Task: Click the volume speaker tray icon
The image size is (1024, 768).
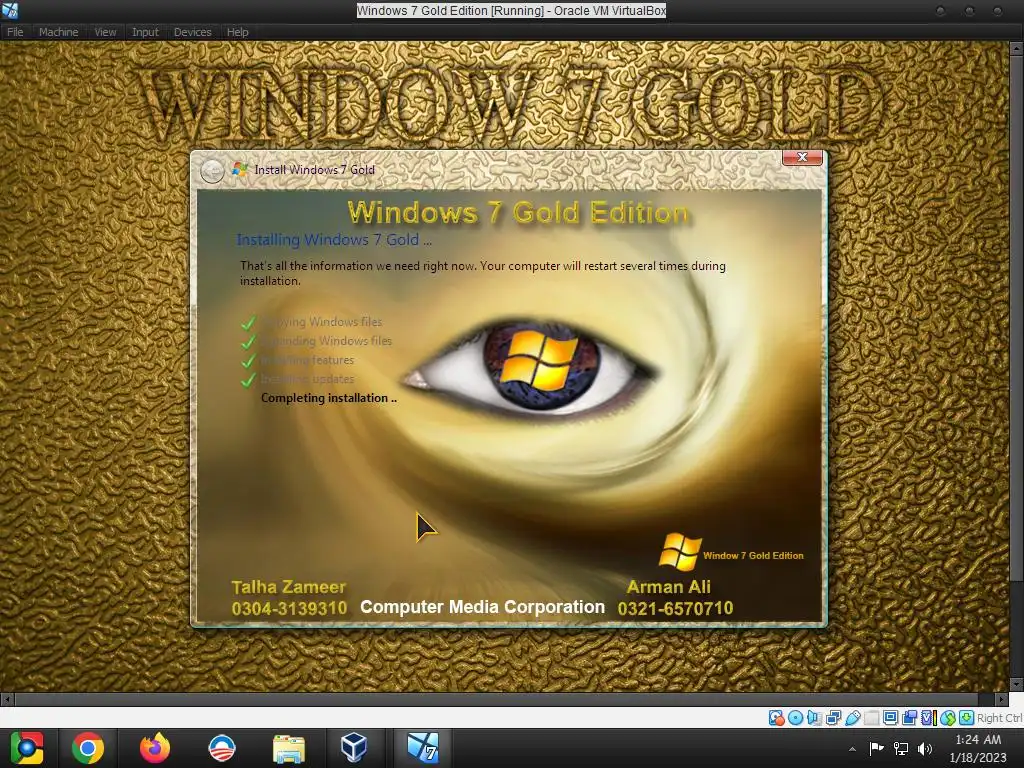Action: click(x=925, y=748)
